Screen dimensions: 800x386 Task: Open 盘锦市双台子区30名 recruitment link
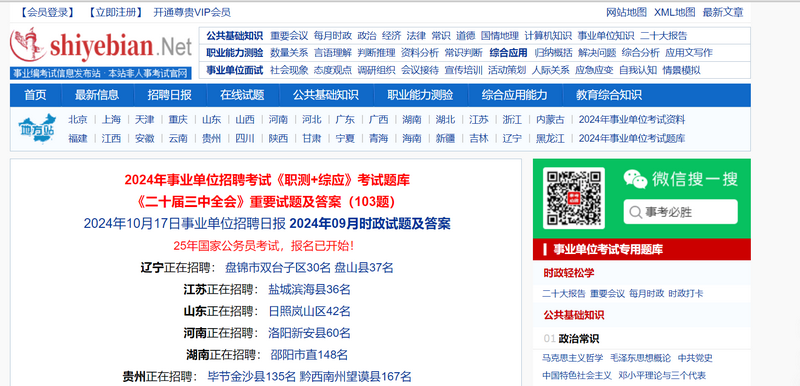[x=278, y=268]
